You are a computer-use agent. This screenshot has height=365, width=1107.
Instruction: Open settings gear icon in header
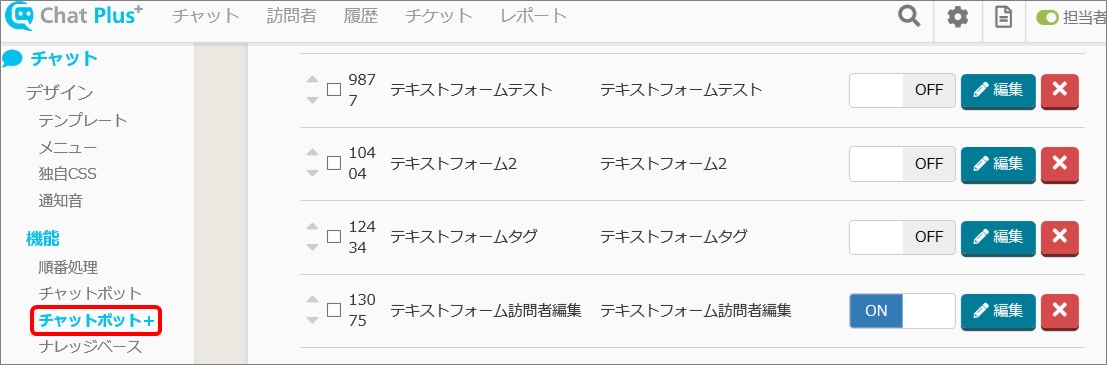(957, 18)
